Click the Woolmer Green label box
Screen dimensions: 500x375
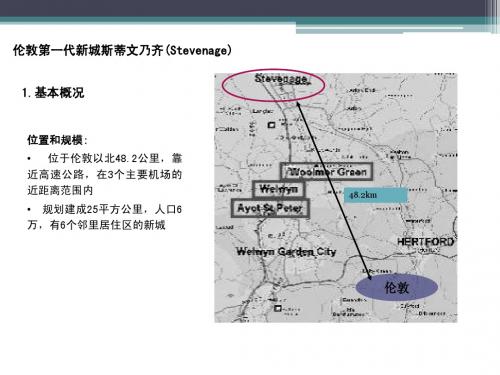pos(326,172)
